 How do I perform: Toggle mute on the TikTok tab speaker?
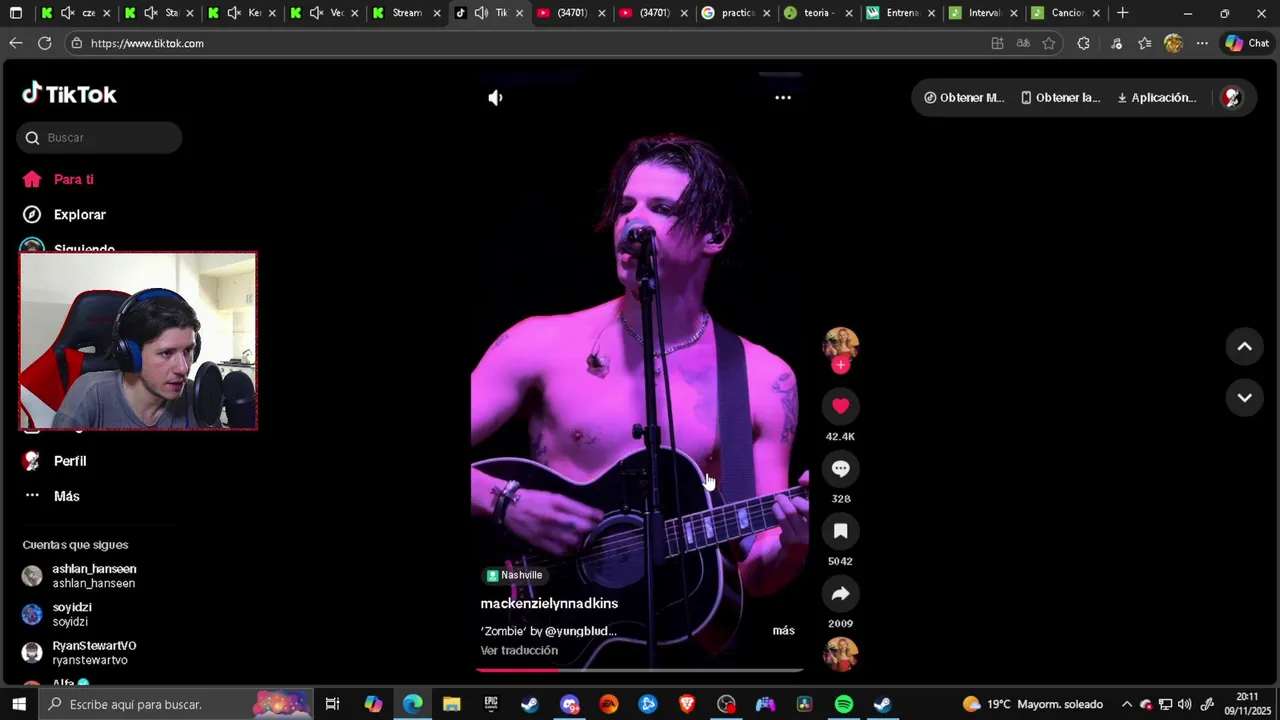pyautogui.click(x=481, y=13)
